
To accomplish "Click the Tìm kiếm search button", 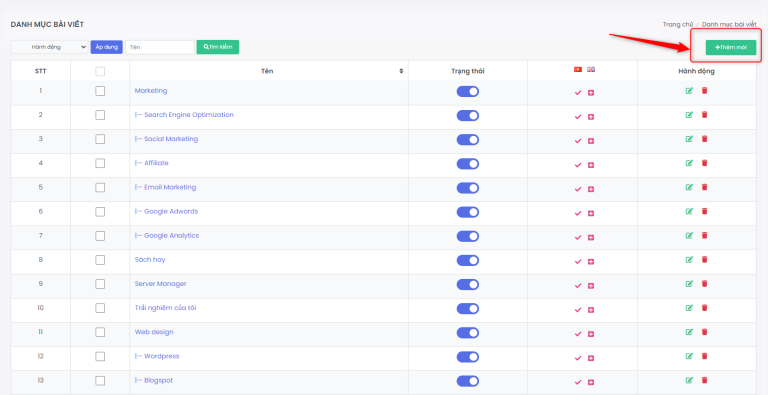I will (x=218, y=47).
